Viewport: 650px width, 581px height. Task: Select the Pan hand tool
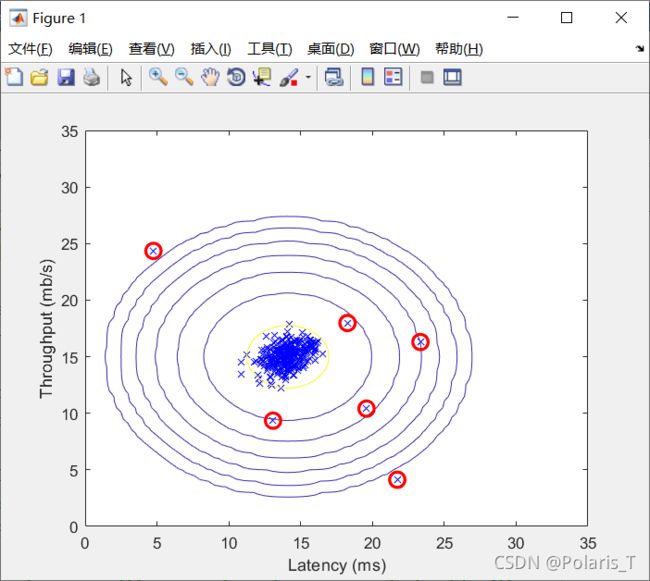pyautogui.click(x=210, y=77)
